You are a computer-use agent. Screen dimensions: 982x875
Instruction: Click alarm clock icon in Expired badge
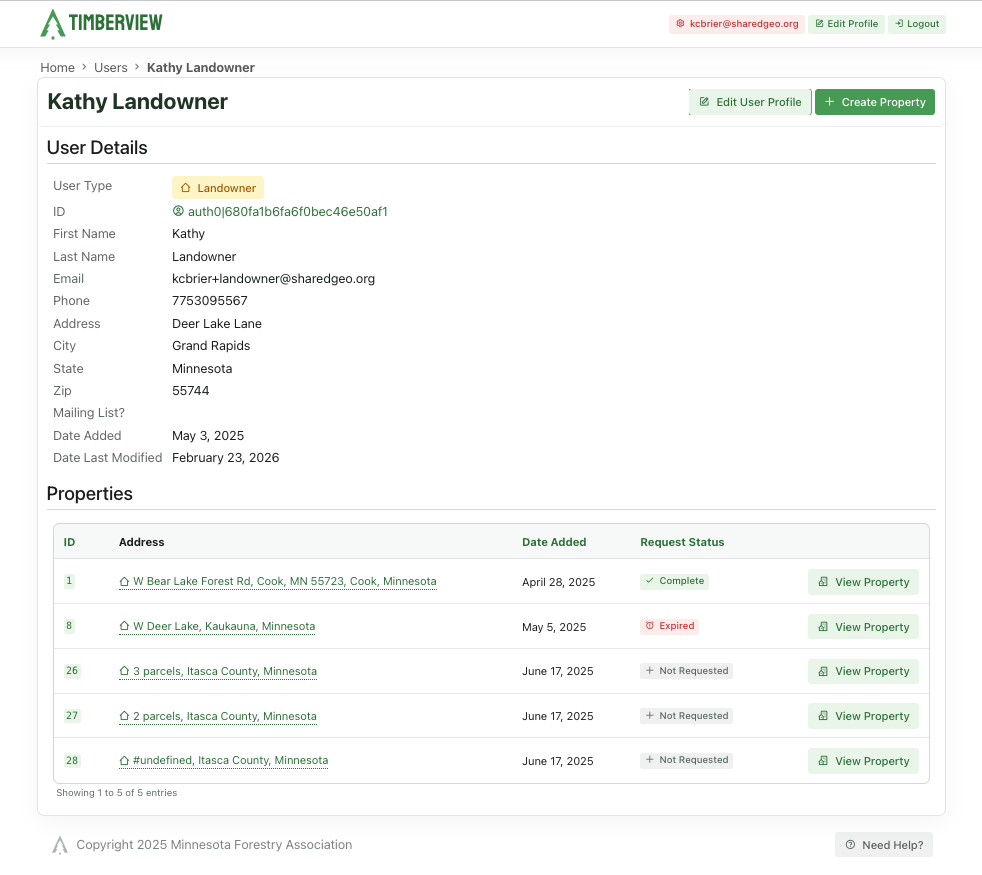(649, 626)
